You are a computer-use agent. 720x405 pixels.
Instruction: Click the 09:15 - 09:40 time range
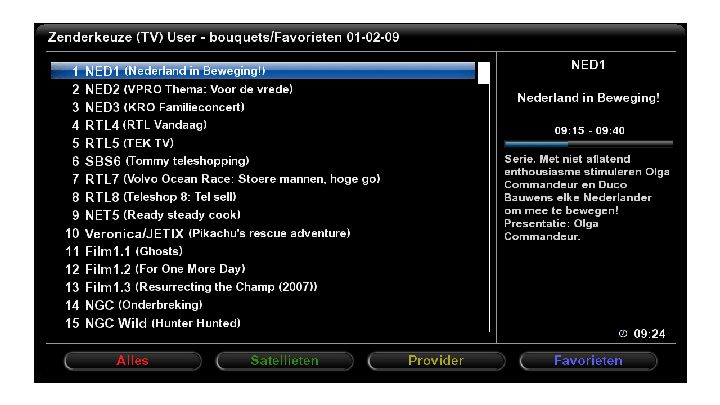coord(589,130)
